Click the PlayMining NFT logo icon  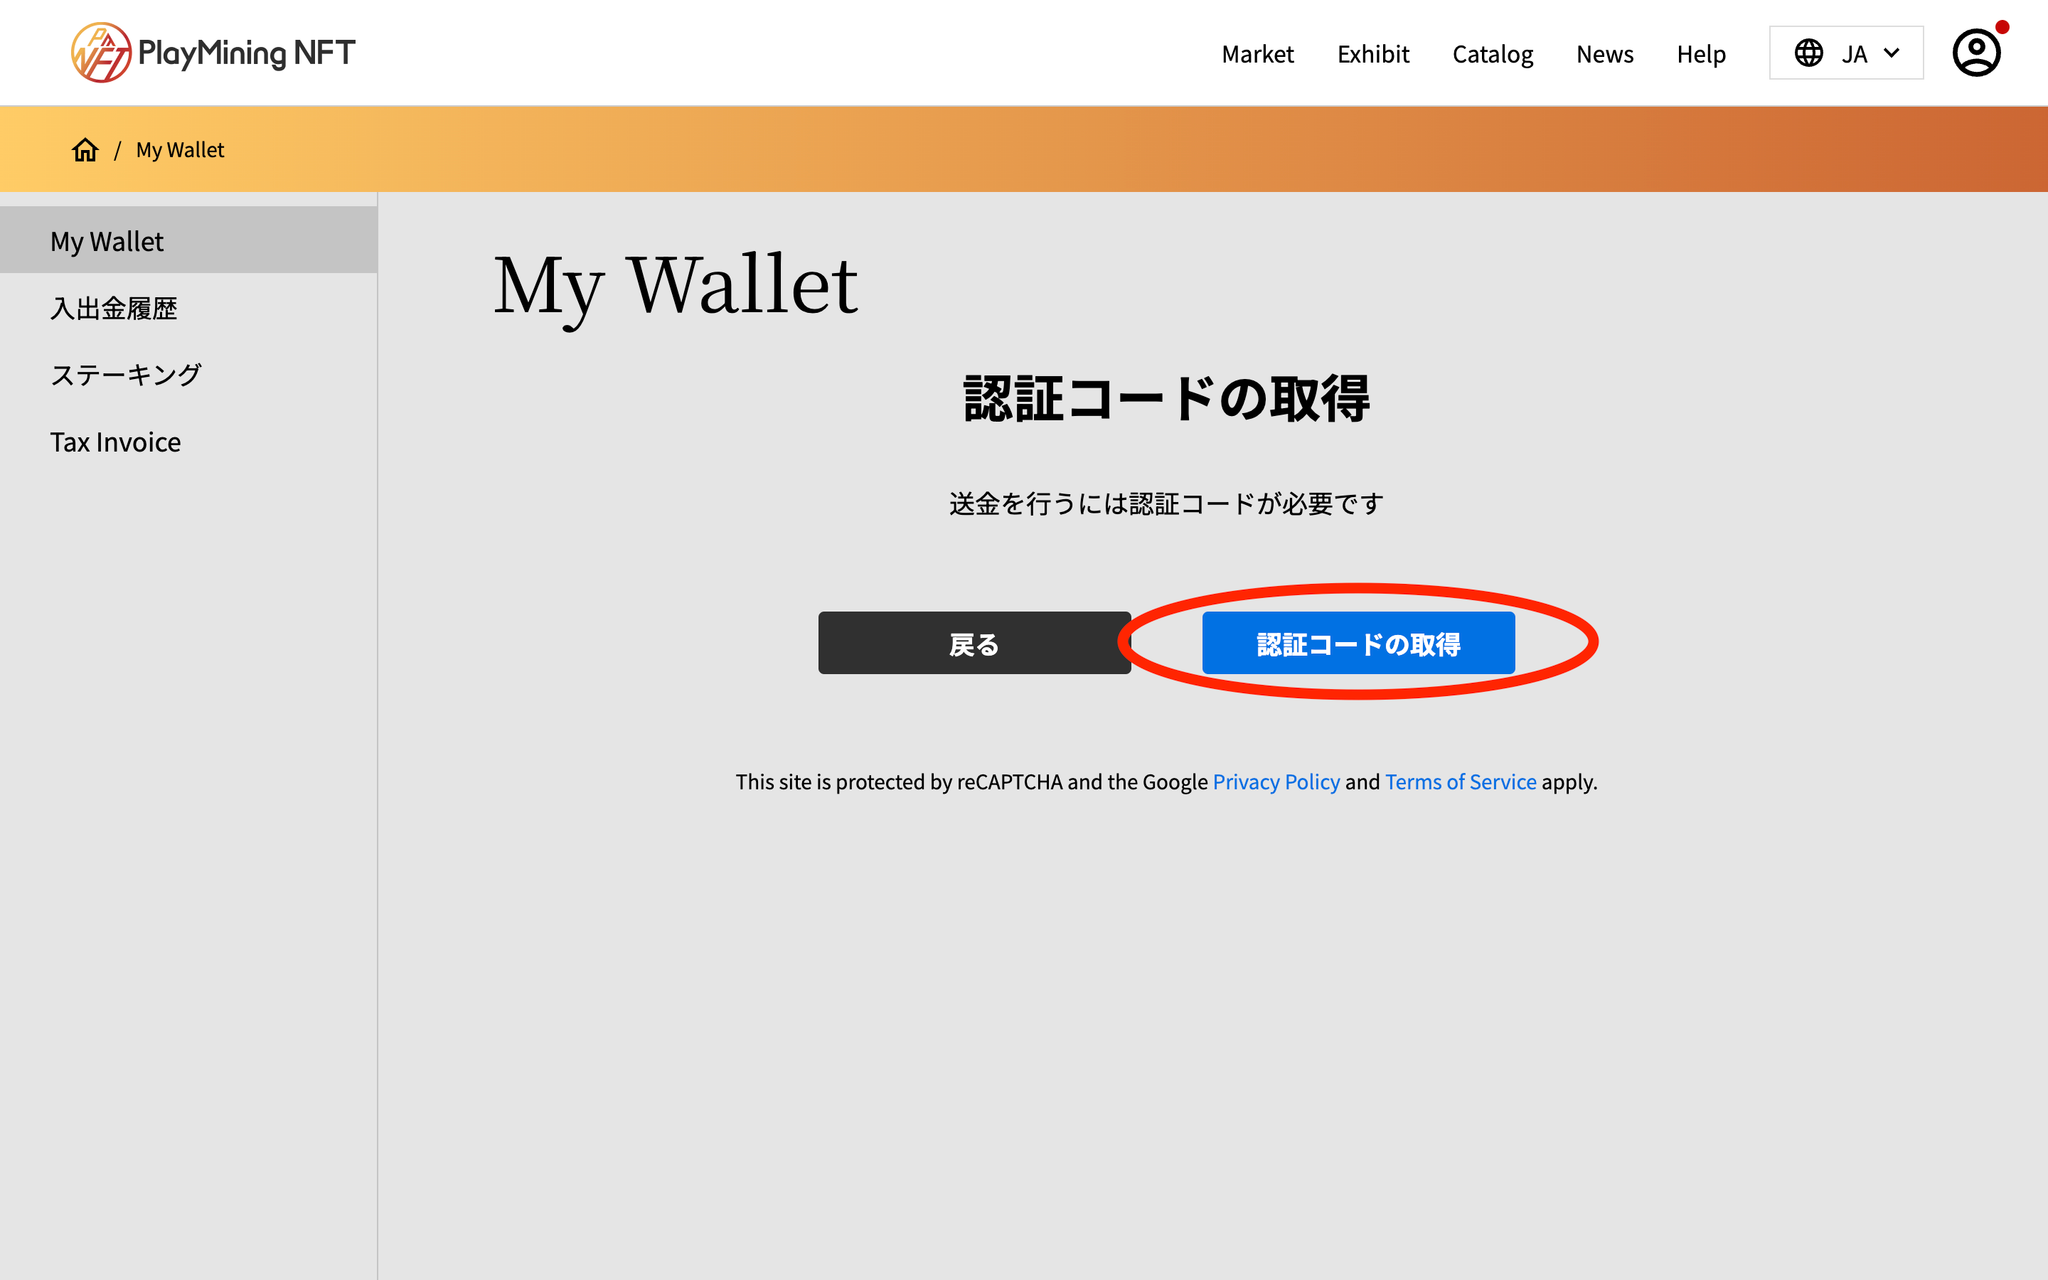coord(100,52)
